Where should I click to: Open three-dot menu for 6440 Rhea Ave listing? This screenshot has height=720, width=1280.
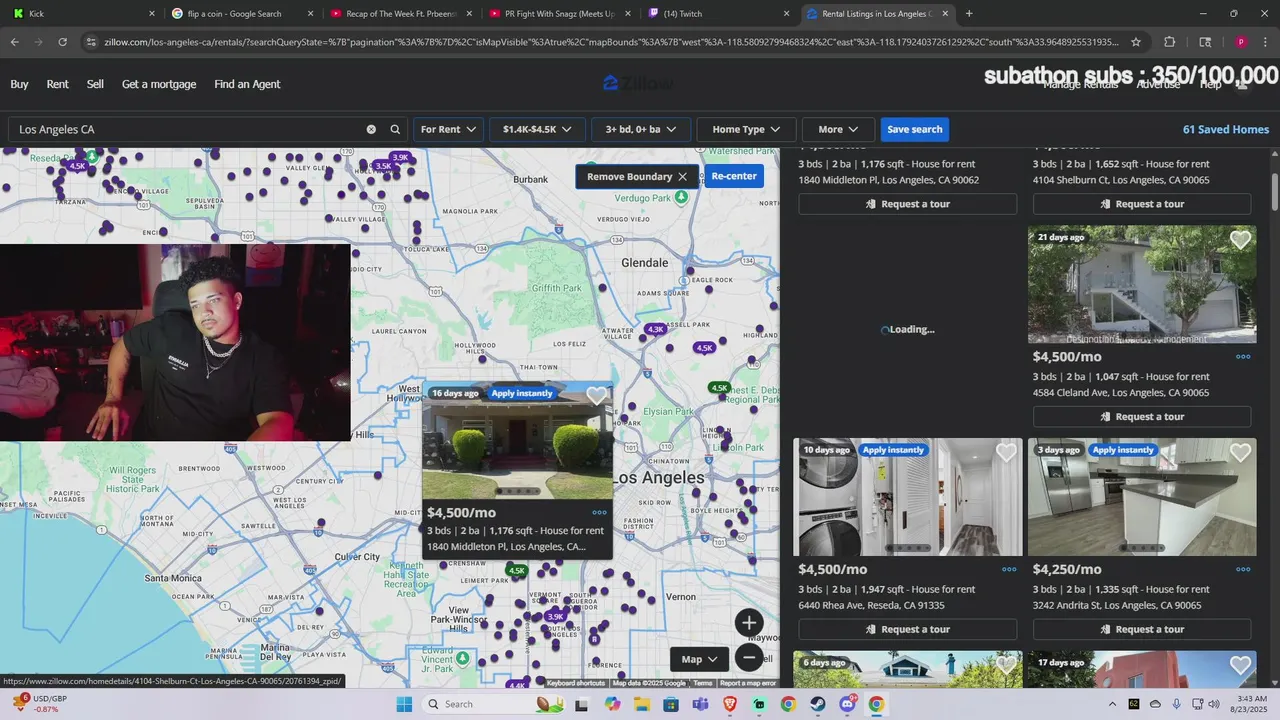pos(1009,569)
